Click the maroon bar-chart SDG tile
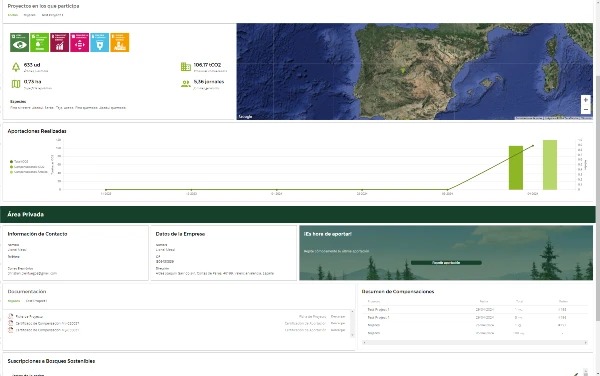This screenshot has height=376, width=600. click(59, 42)
